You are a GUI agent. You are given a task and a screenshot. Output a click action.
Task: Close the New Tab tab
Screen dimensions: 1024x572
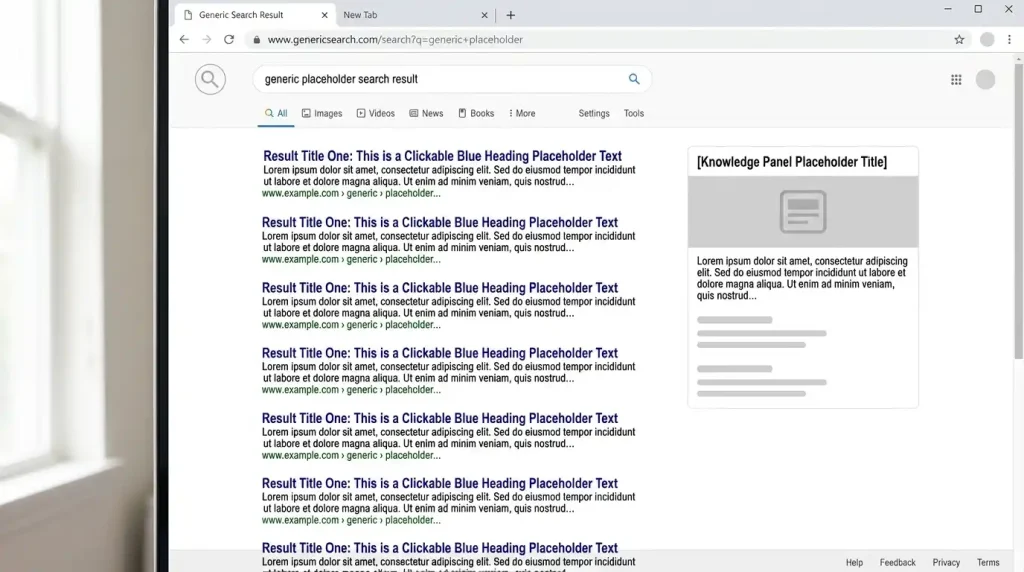click(484, 15)
